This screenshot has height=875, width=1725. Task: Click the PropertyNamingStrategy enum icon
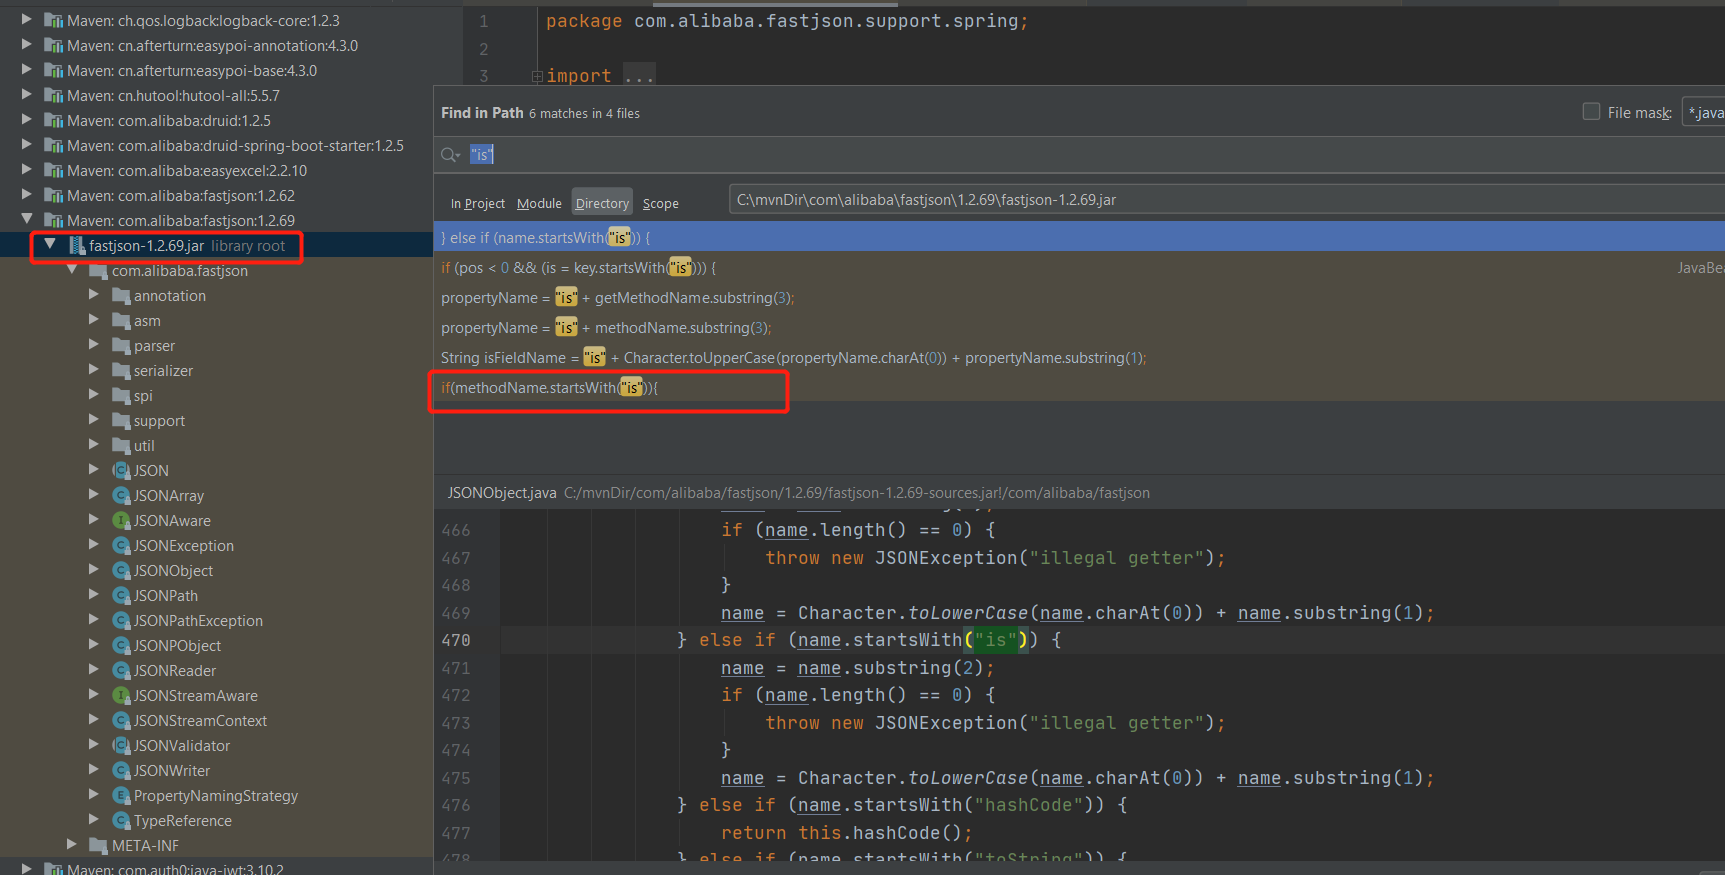point(121,795)
